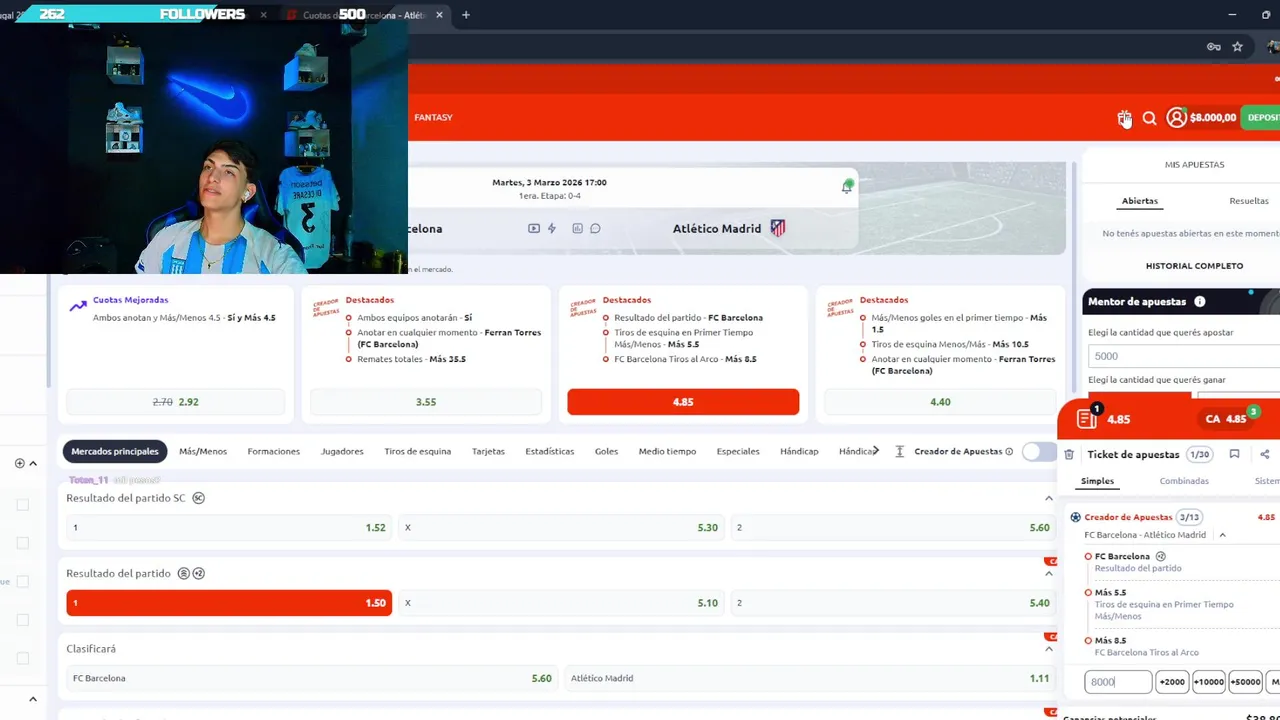Click the circle marker beside Más 8.5 in the ticket

click(x=1088, y=641)
